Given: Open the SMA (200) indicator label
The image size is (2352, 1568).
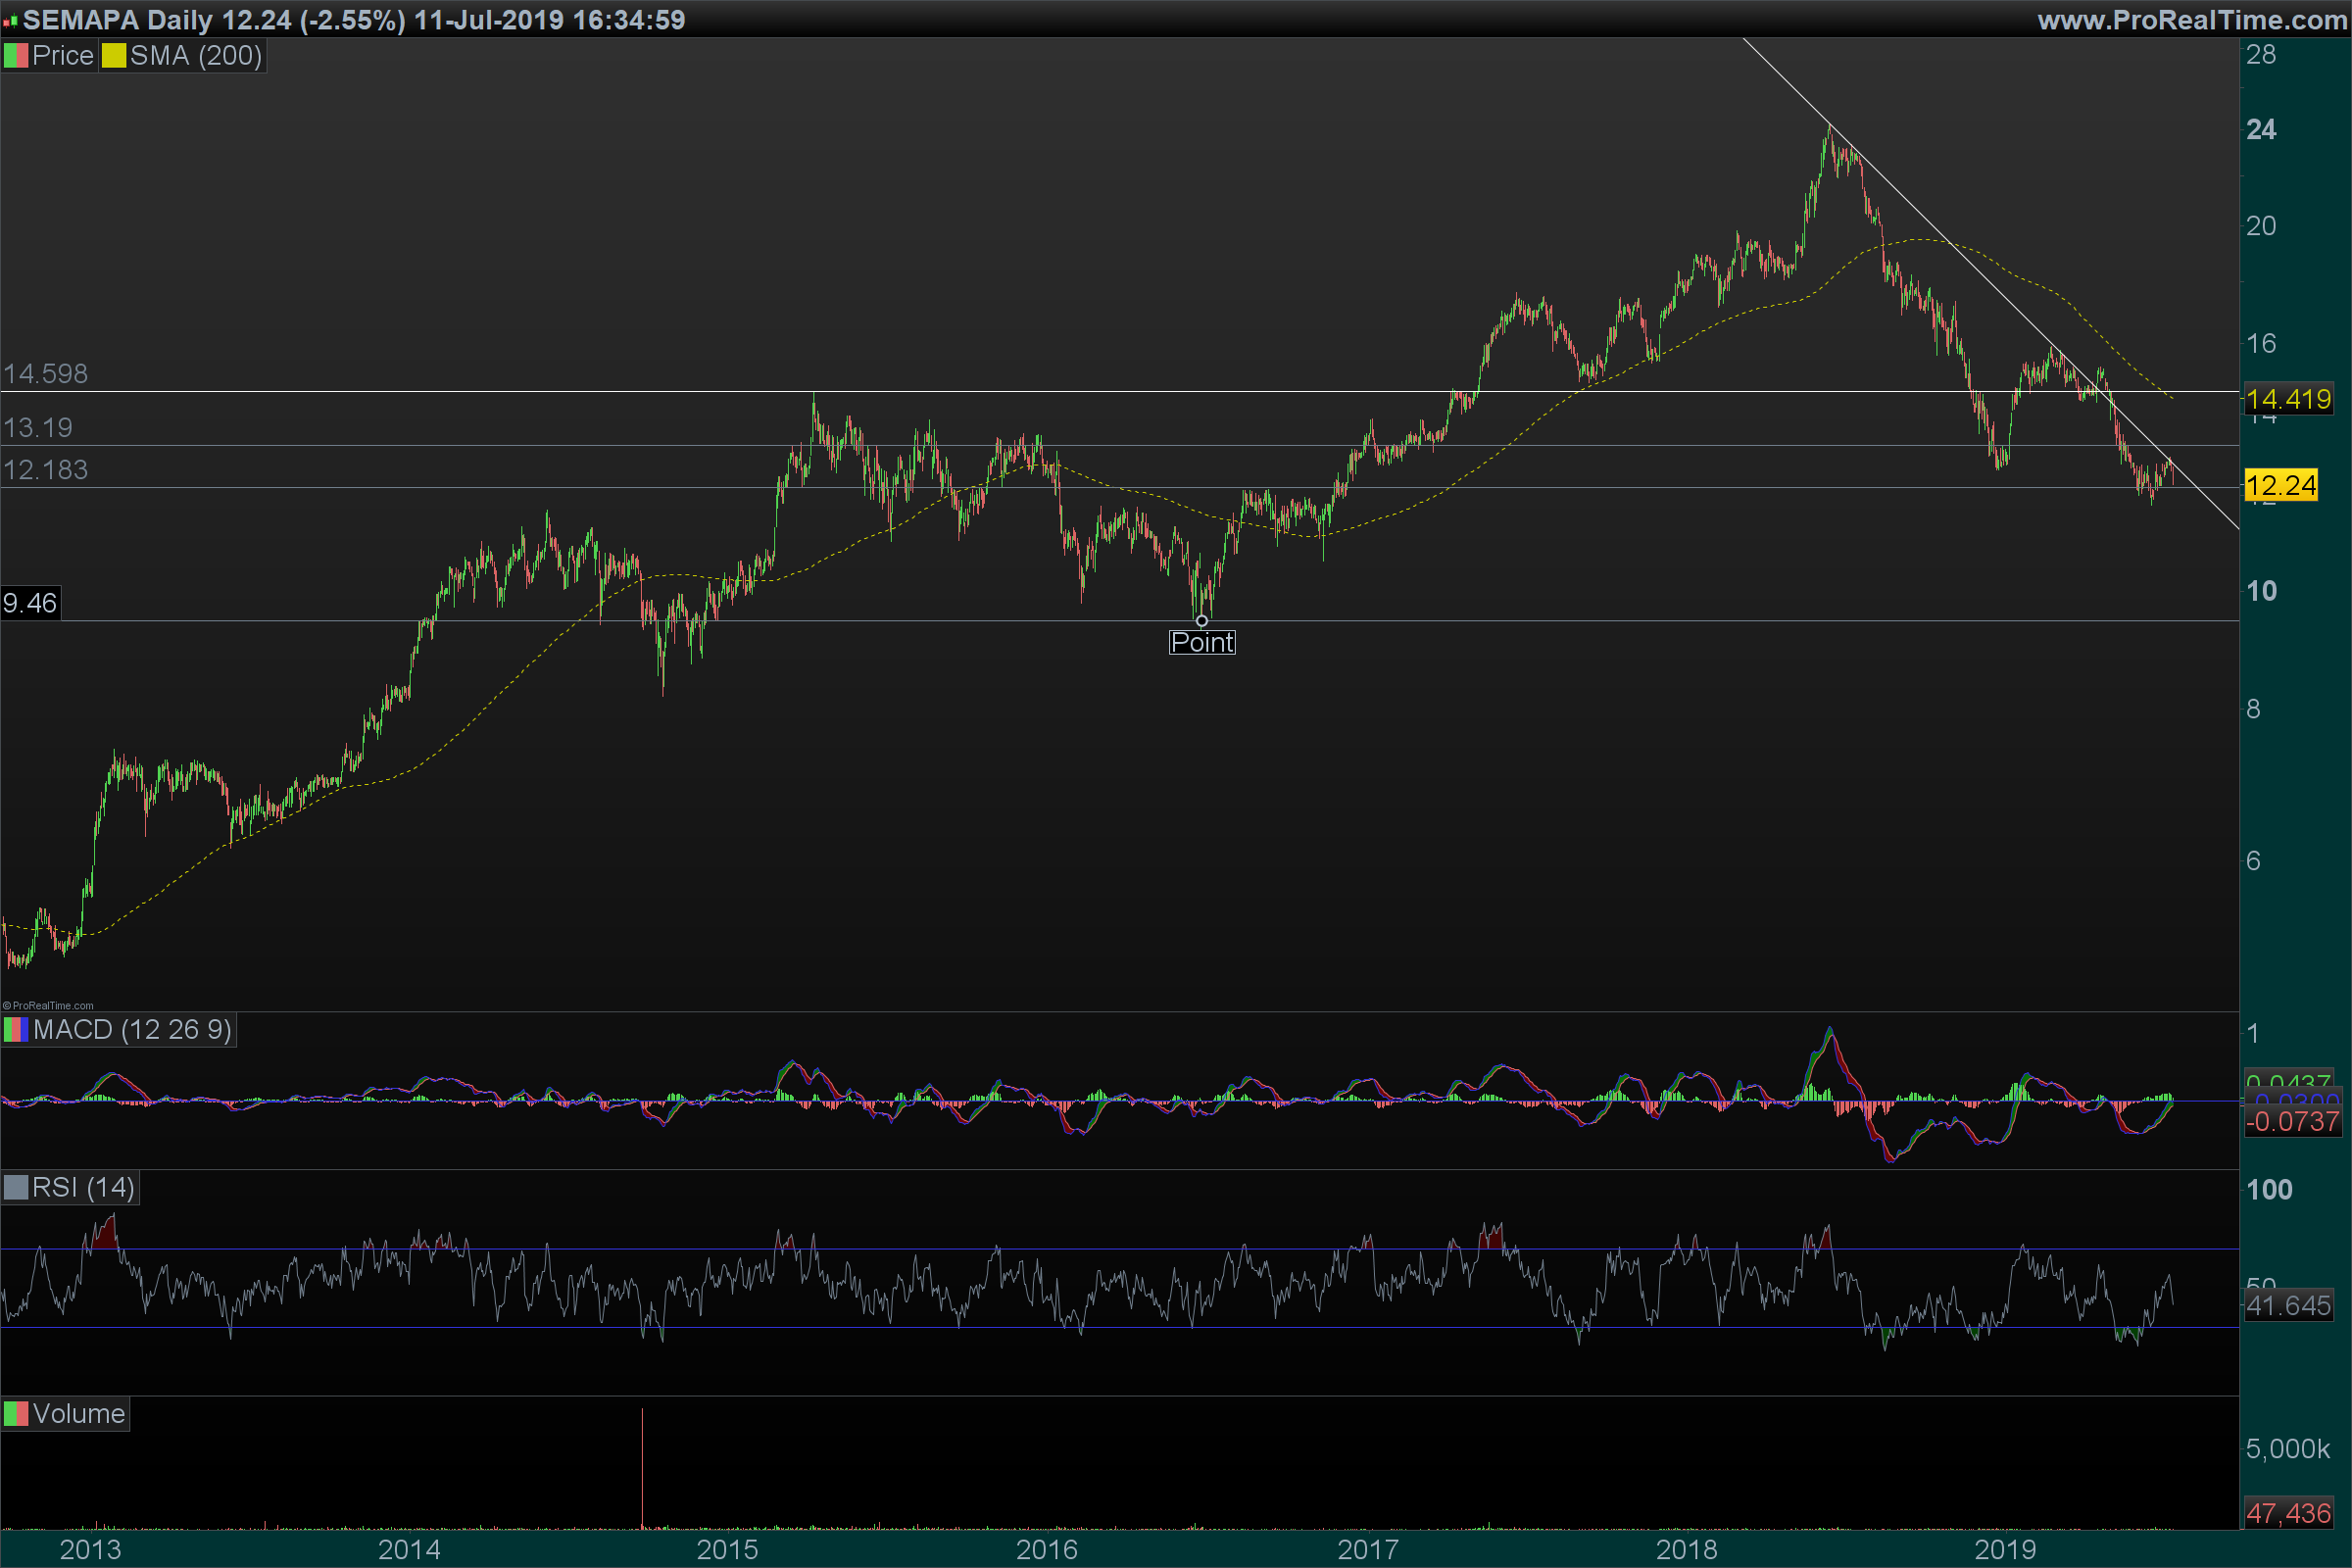Looking at the screenshot, I should [196, 56].
